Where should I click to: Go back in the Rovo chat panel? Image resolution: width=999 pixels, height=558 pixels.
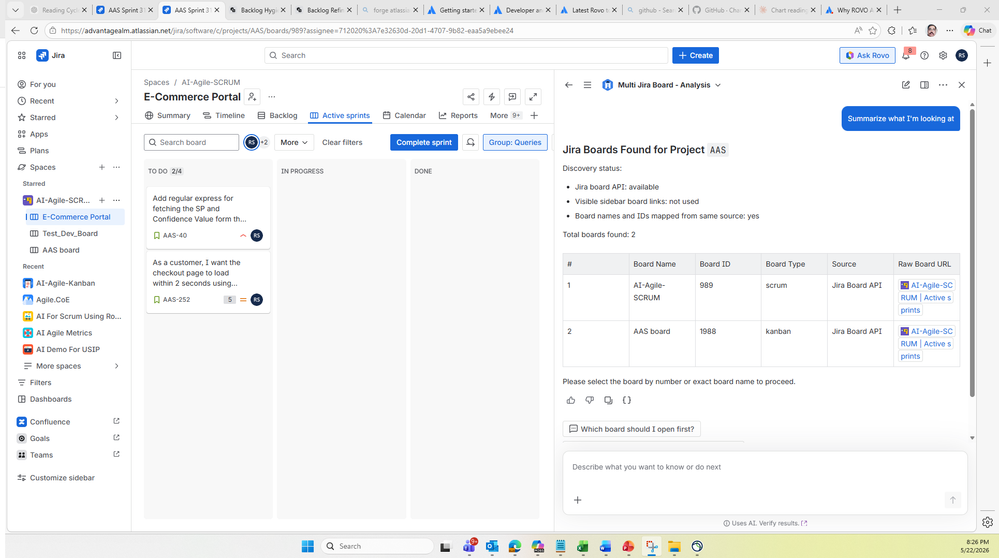coord(568,85)
